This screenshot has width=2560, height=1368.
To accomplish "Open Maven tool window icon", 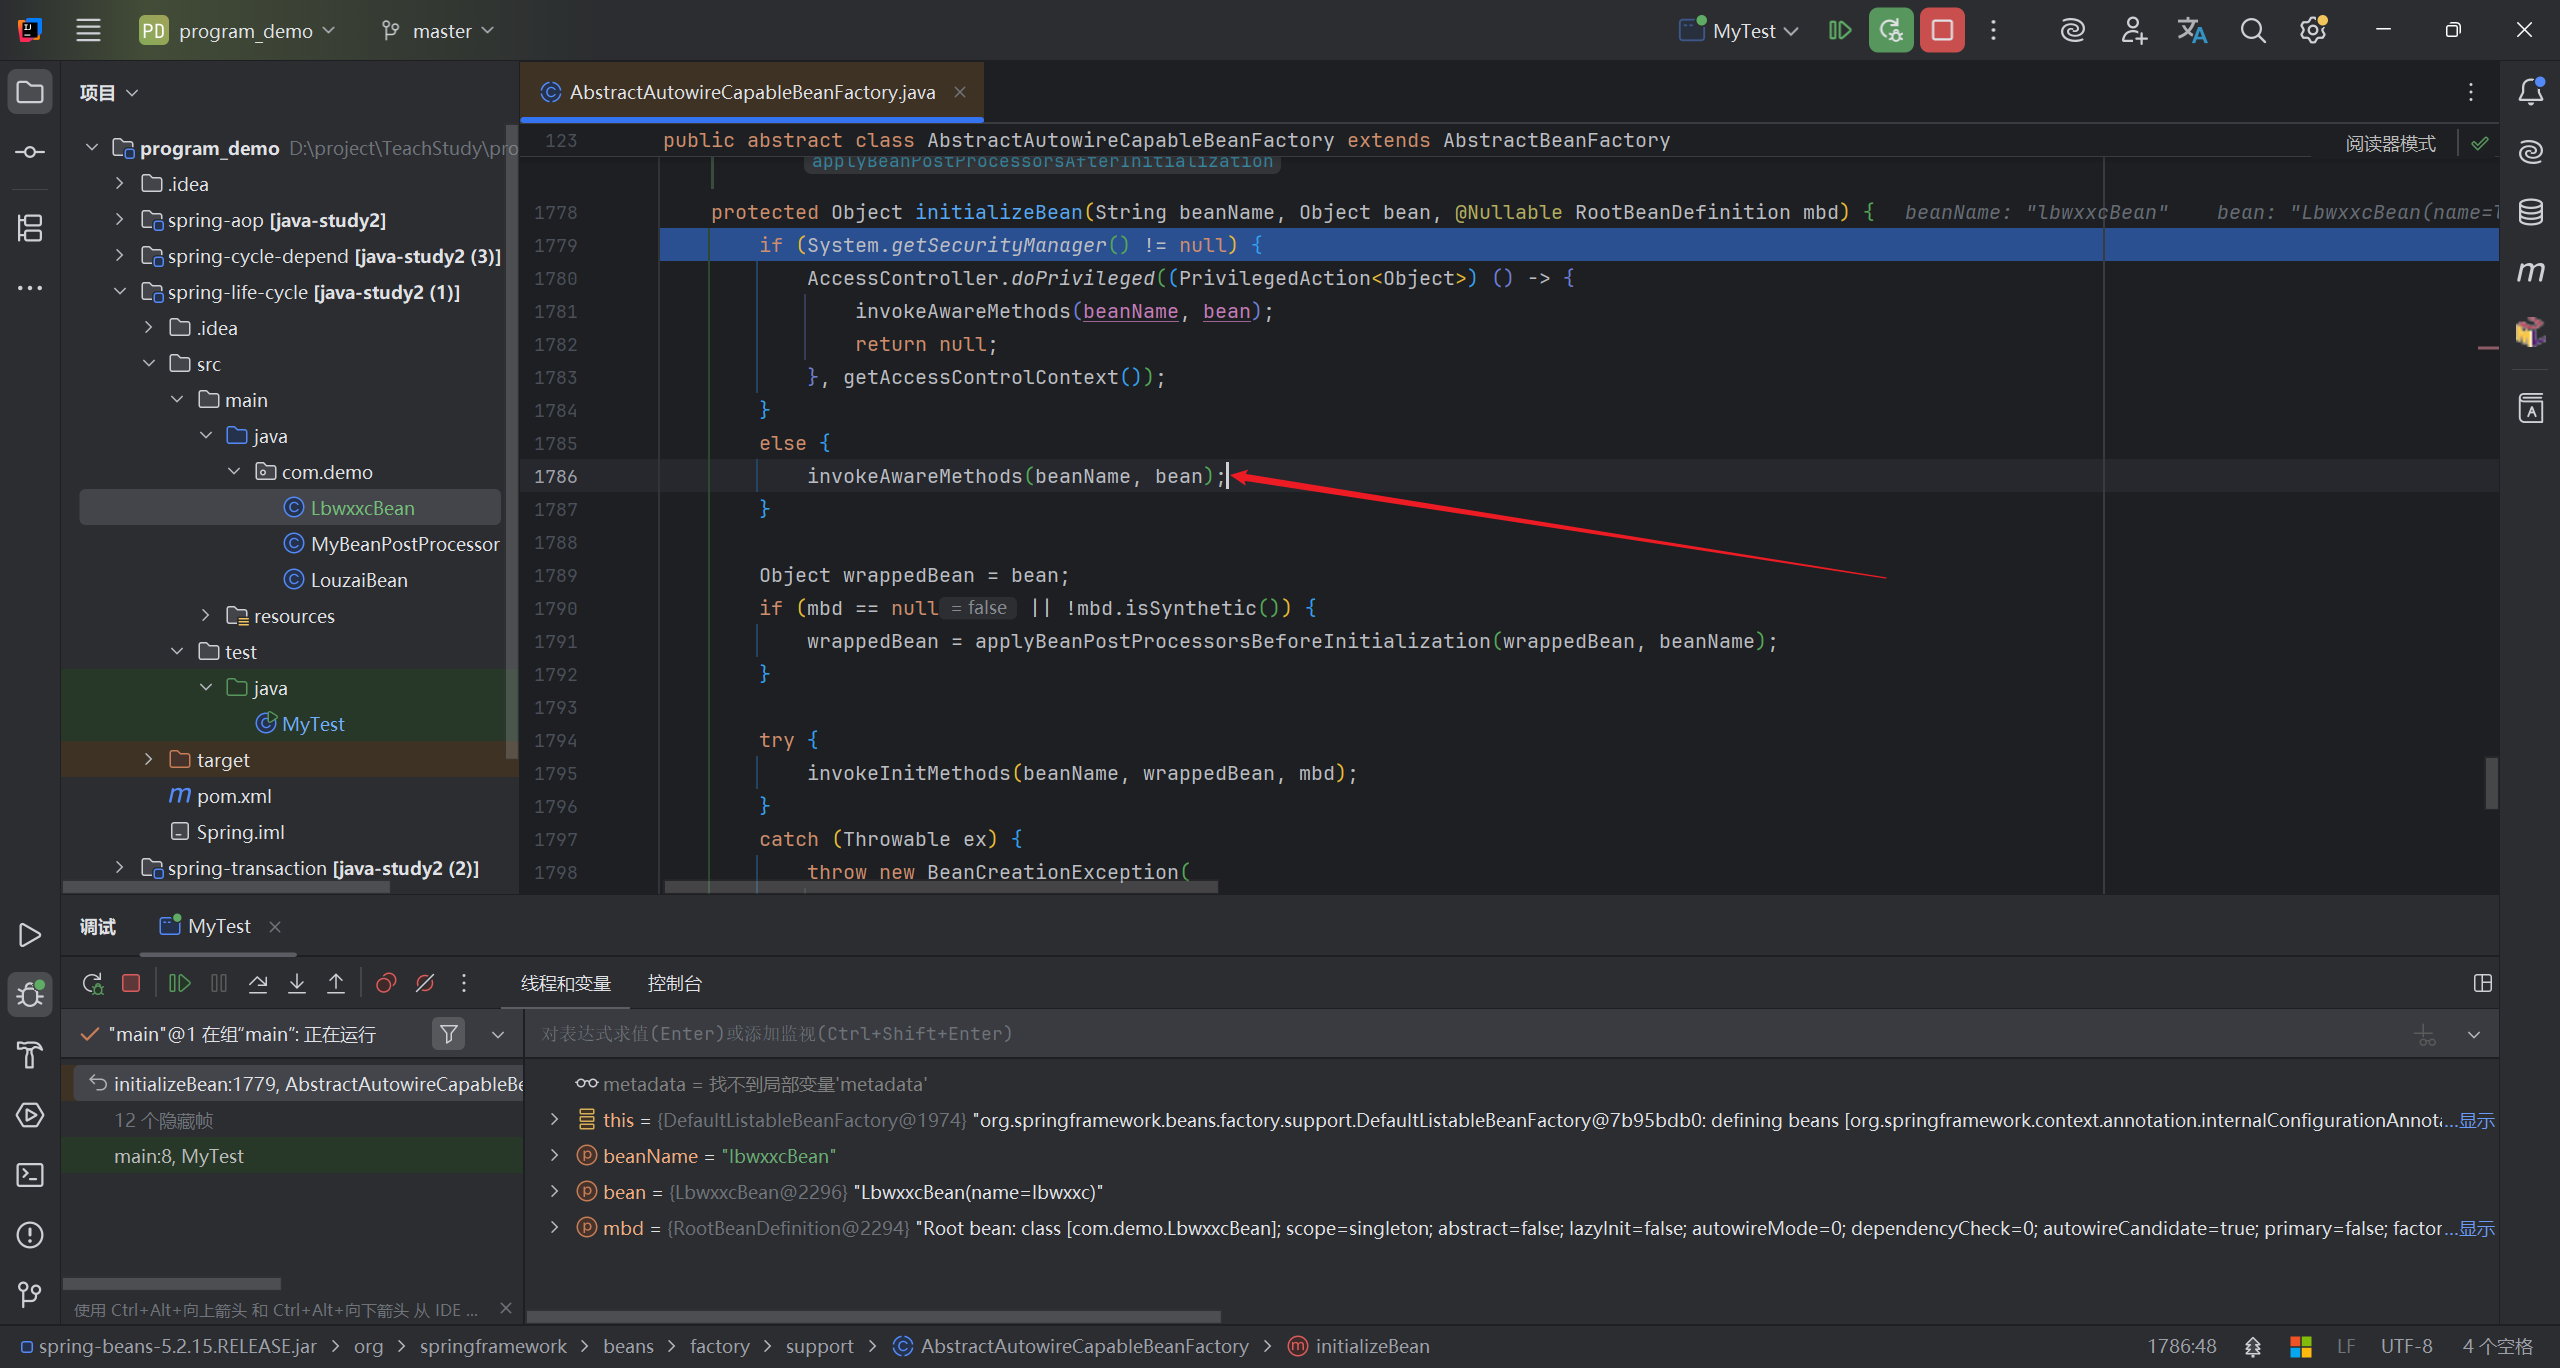I will pyautogui.click(x=2531, y=272).
